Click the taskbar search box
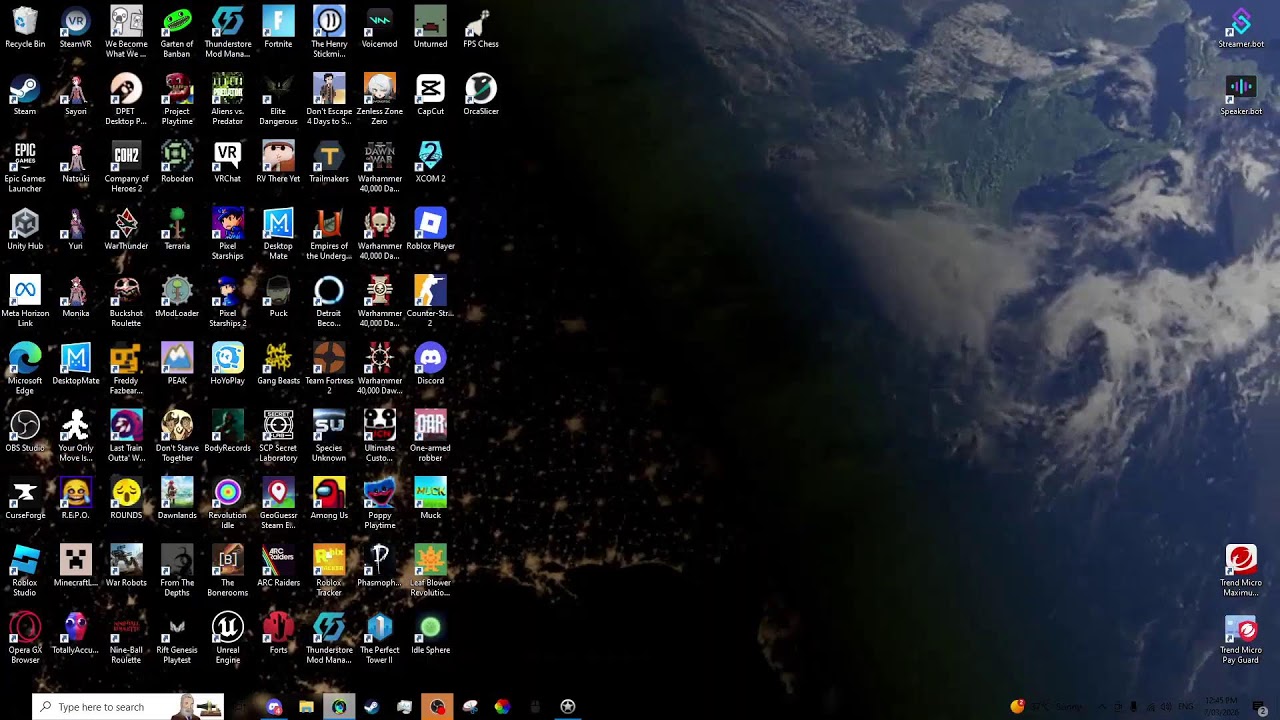 click(x=128, y=707)
